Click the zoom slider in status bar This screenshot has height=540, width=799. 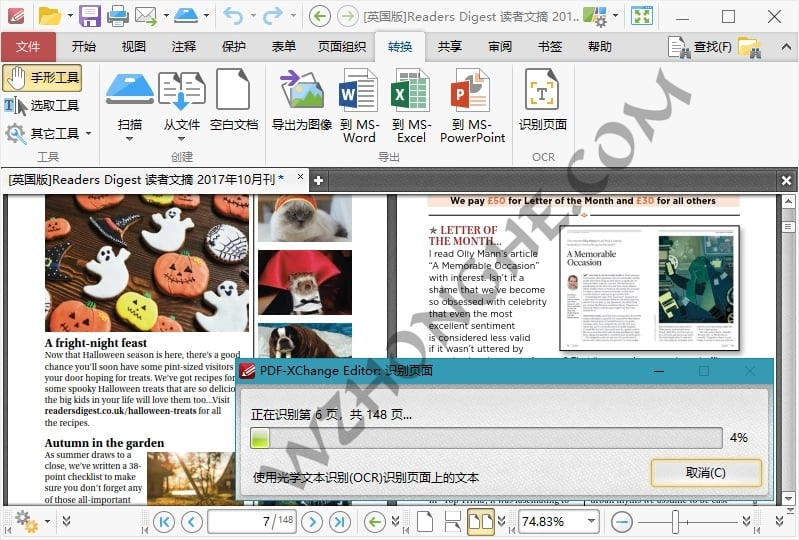(x=677, y=521)
